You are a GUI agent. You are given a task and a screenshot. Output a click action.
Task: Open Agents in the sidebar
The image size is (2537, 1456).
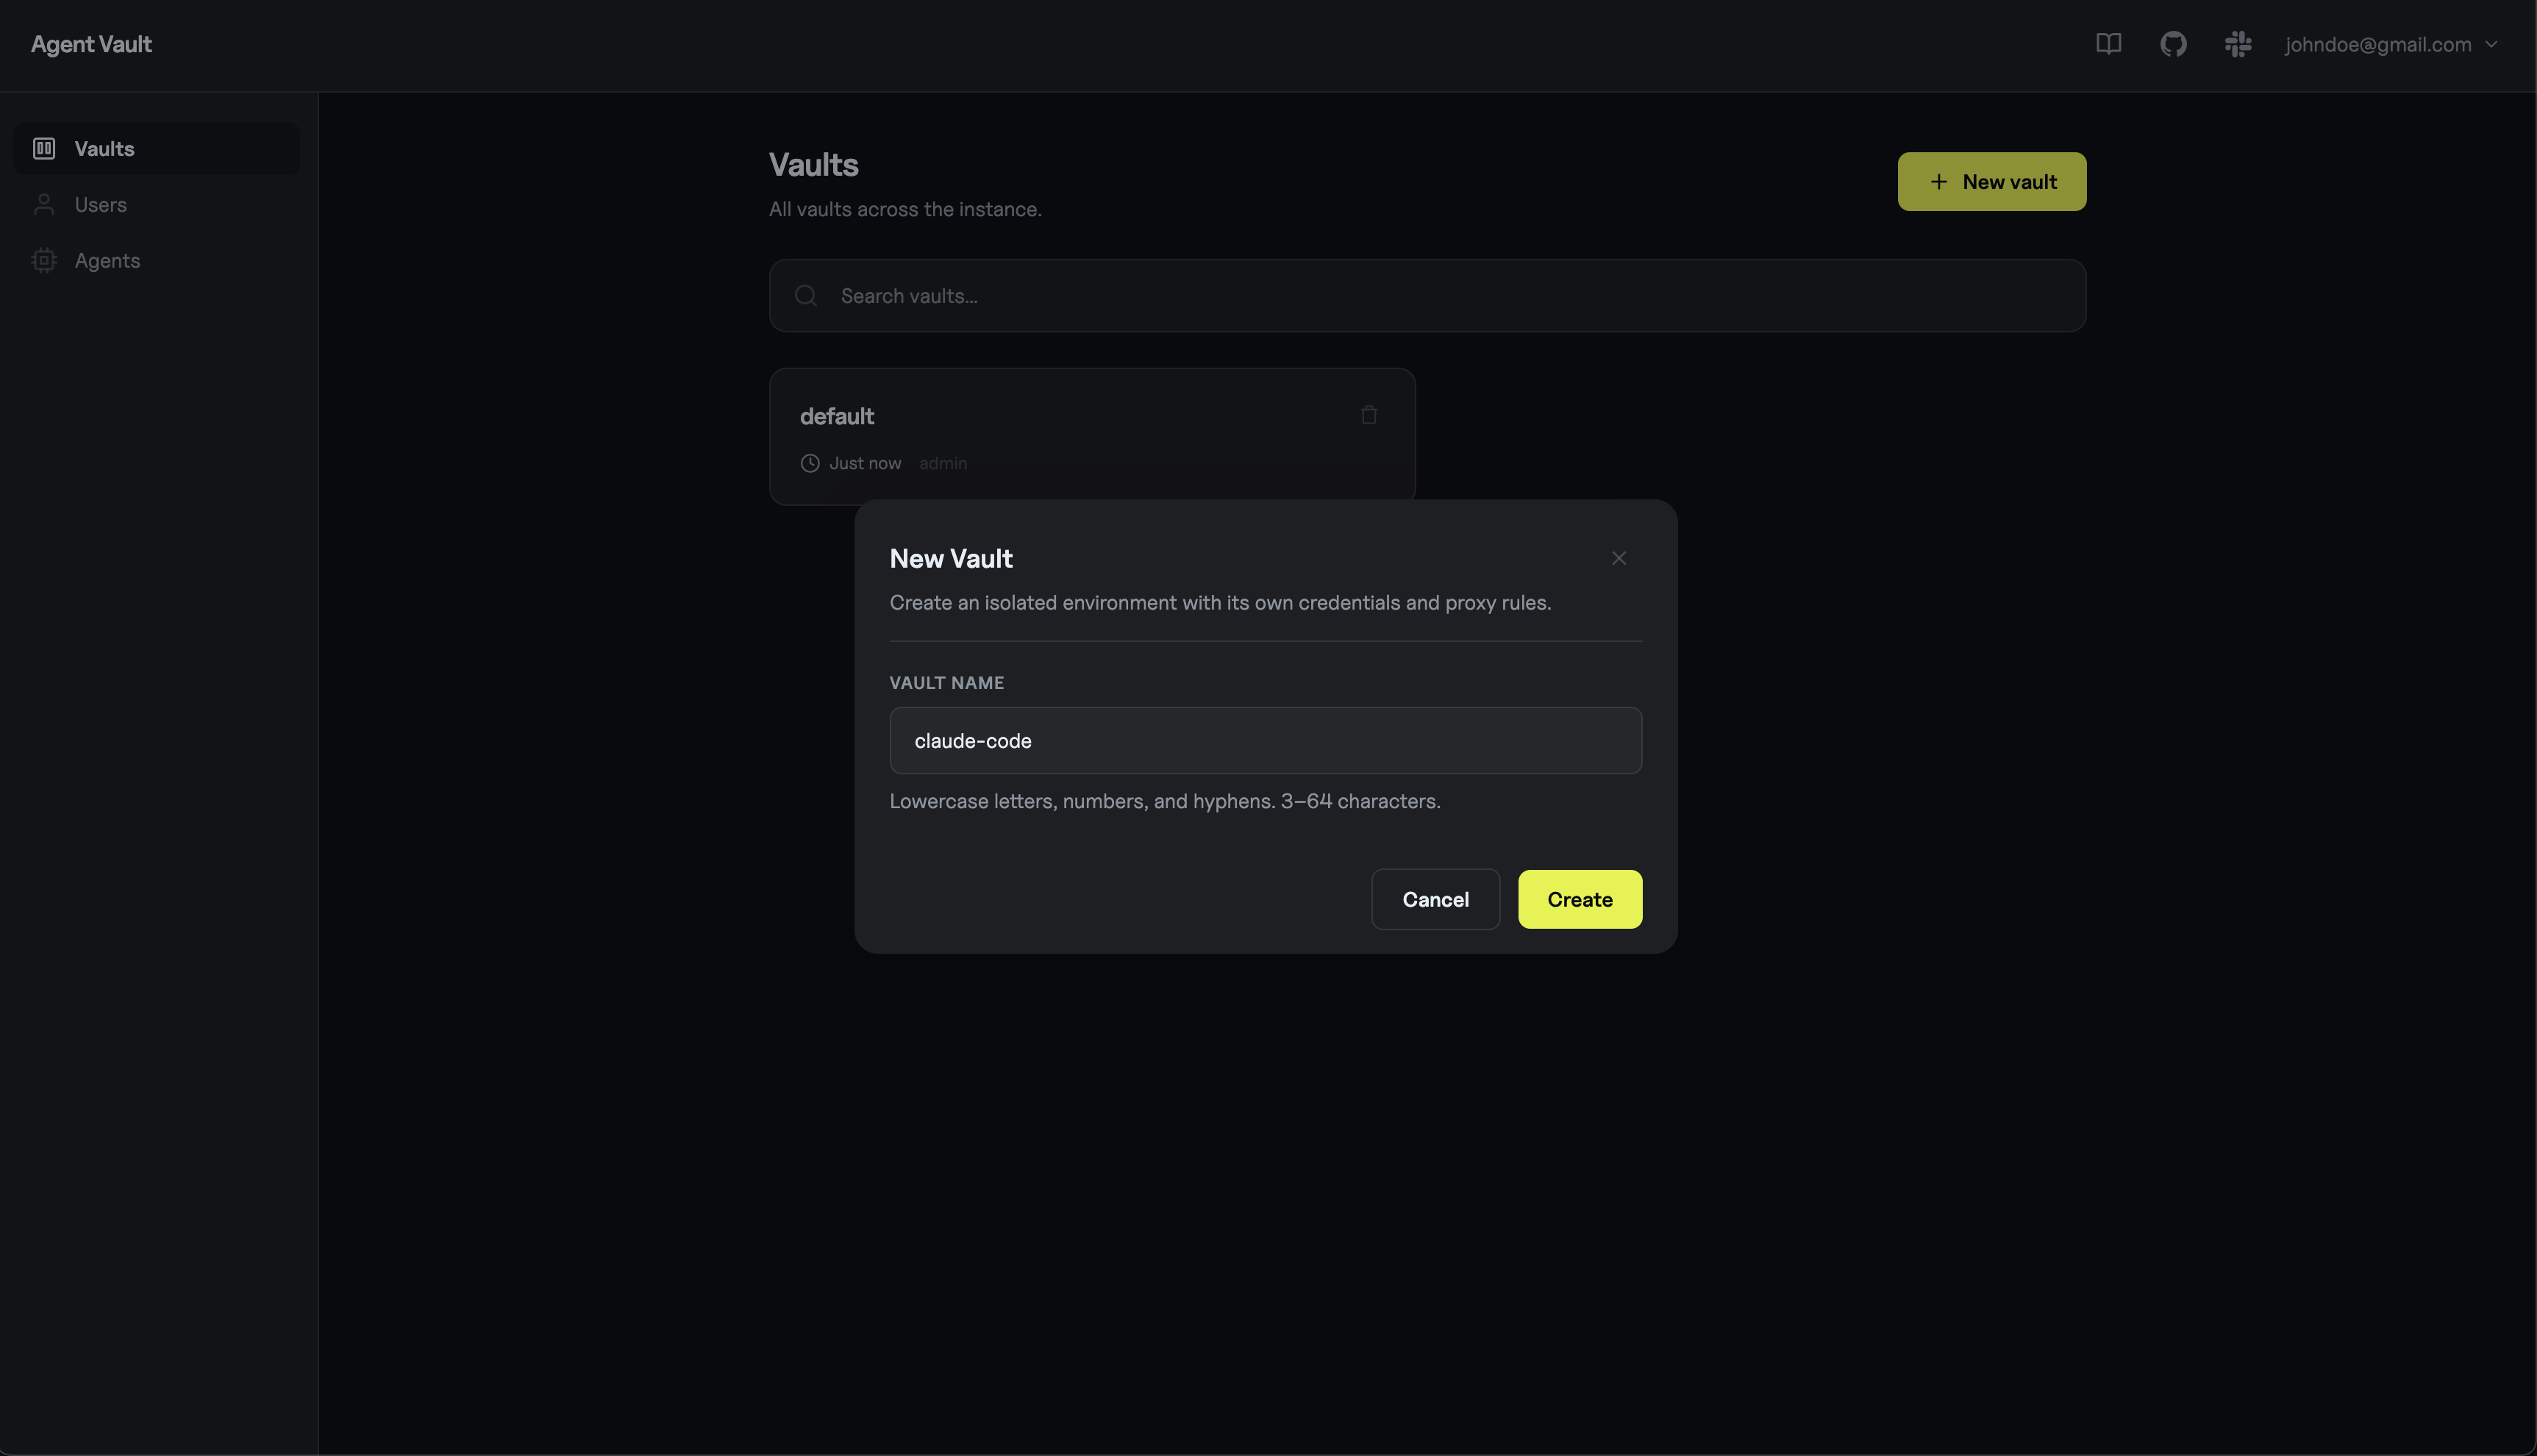(156, 260)
